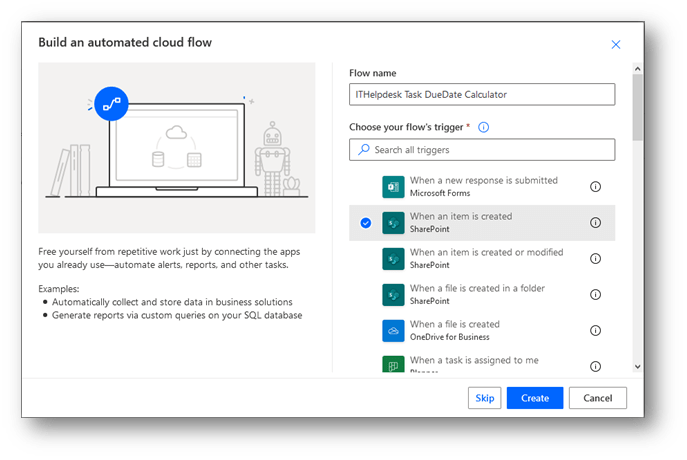687x460 pixels.
Task: Select 'When a new response is submitted' trigger
Action: (482, 187)
